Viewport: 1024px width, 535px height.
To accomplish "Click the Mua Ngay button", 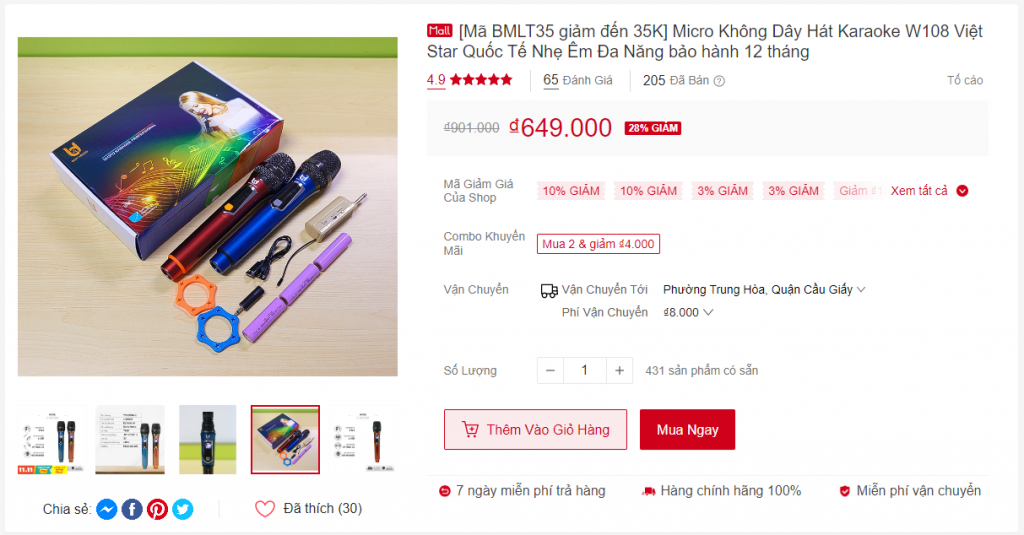I will 687,429.
